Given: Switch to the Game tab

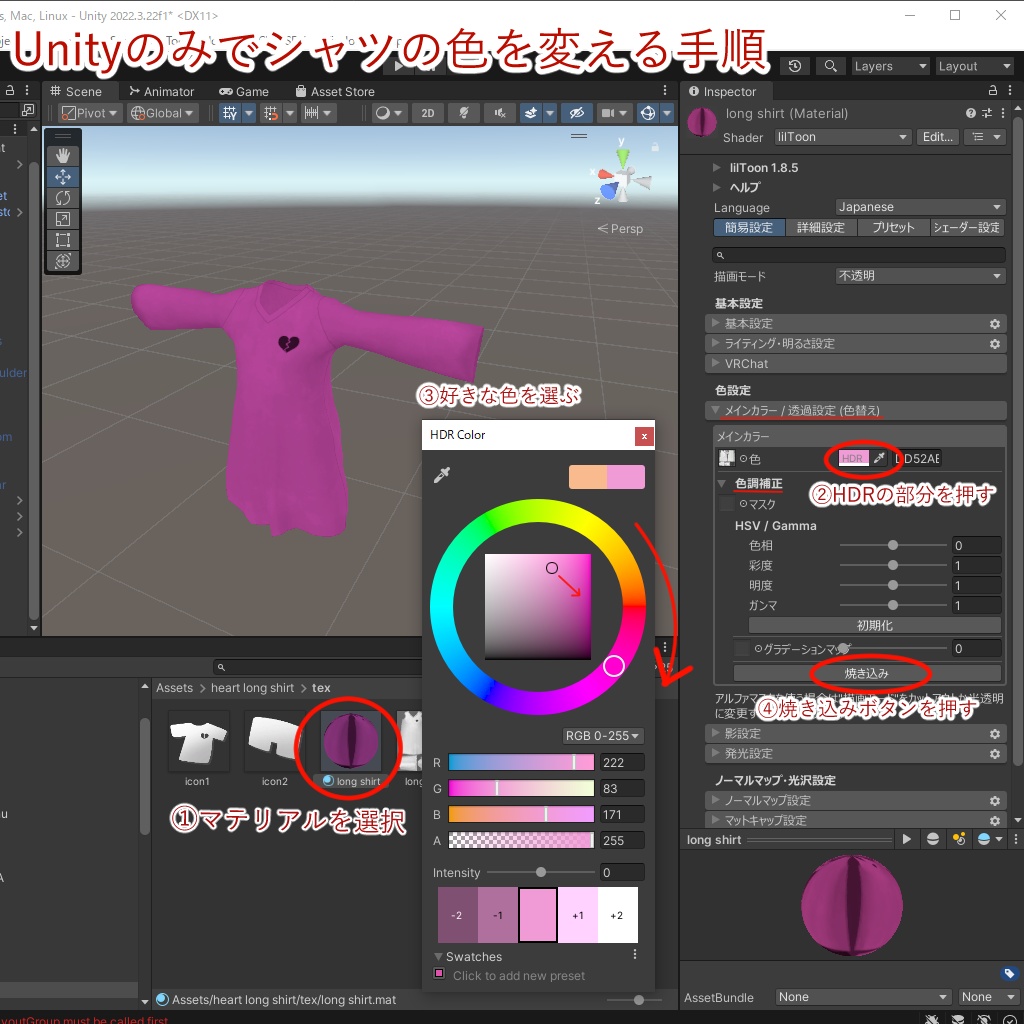Looking at the screenshot, I should pos(244,91).
